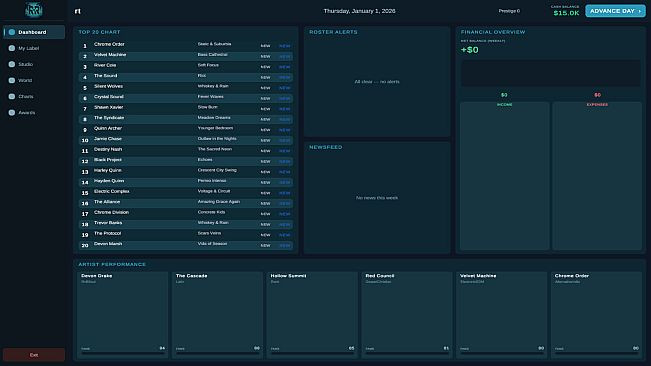Click the song title Slow Burn
This screenshot has width=651, height=366.
click(x=208, y=107)
